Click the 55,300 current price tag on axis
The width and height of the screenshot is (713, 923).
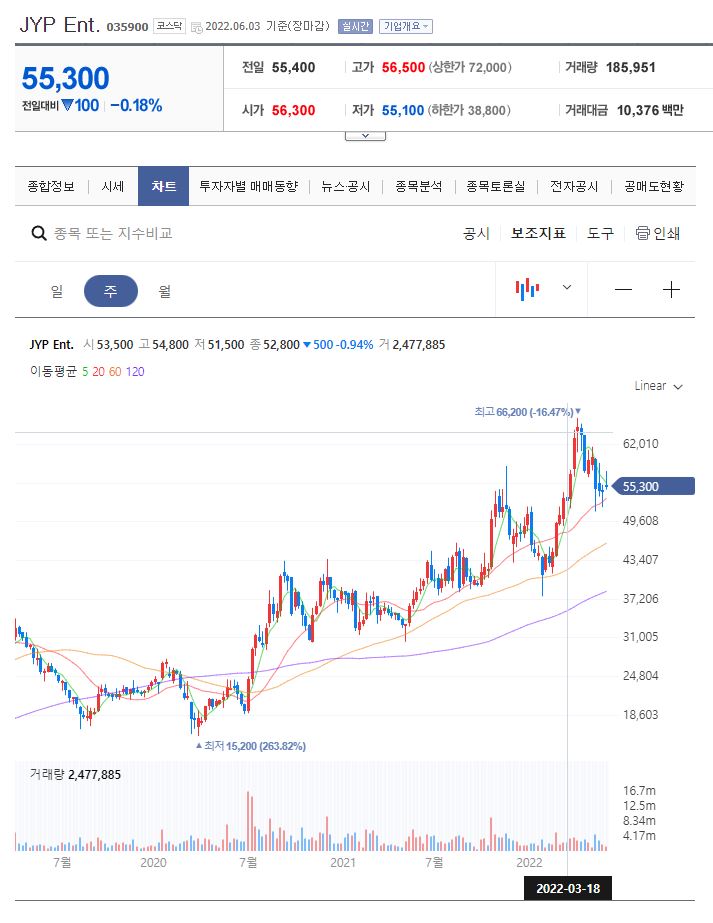click(654, 486)
